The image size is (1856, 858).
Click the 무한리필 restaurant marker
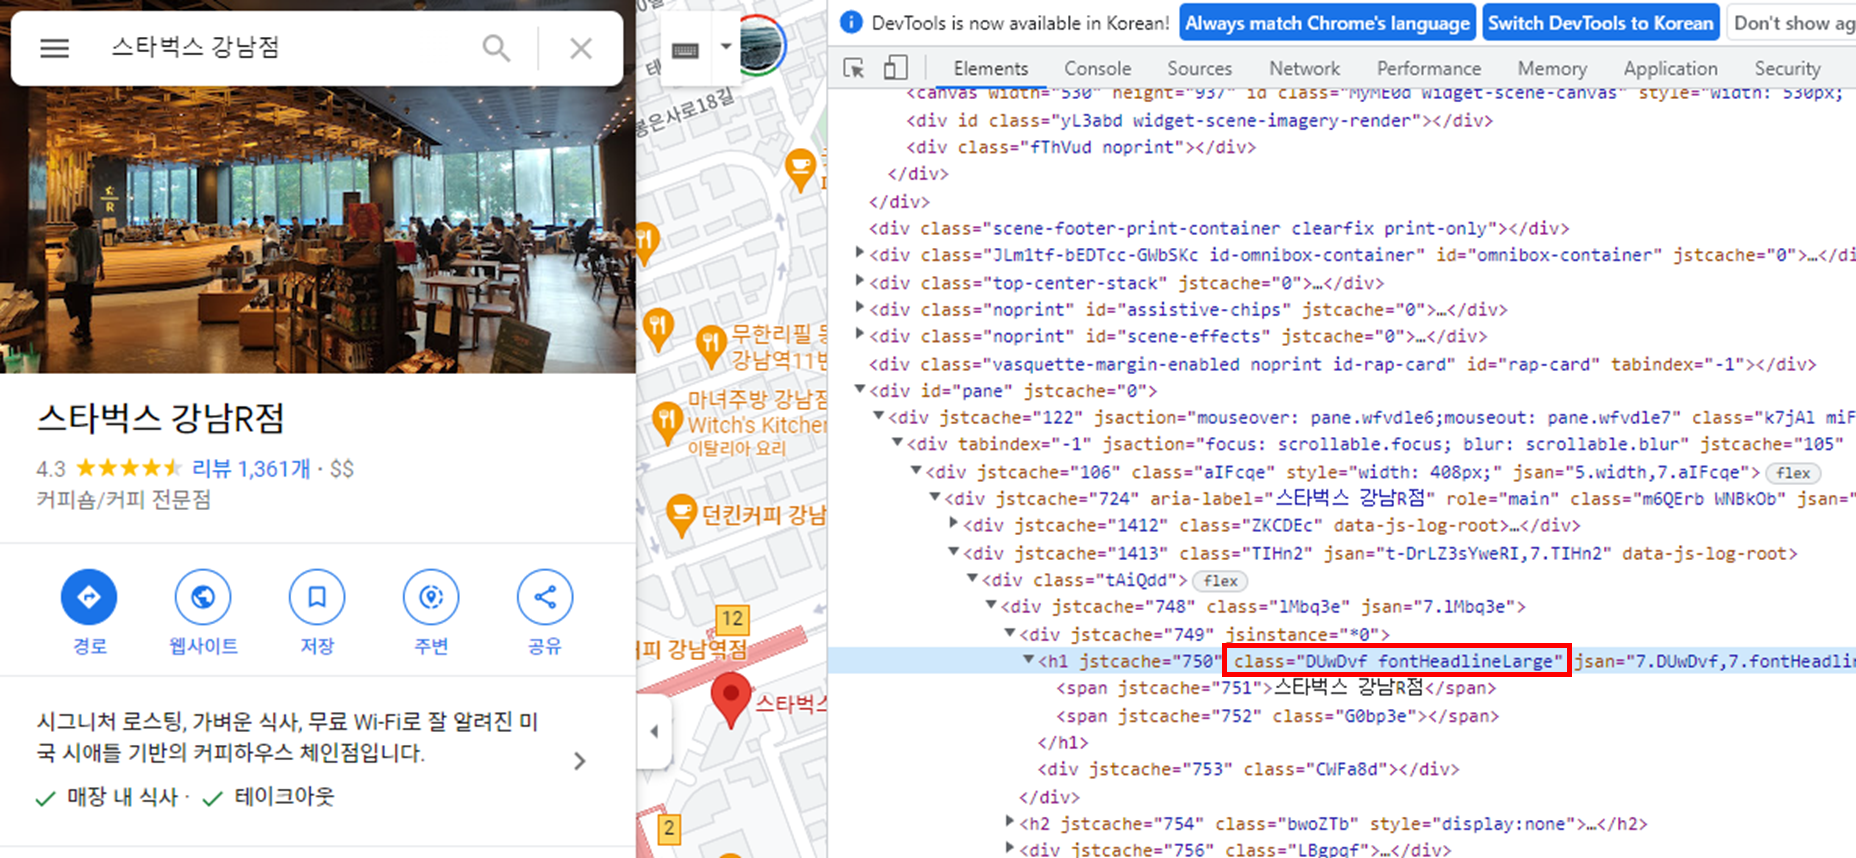coord(711,347)
